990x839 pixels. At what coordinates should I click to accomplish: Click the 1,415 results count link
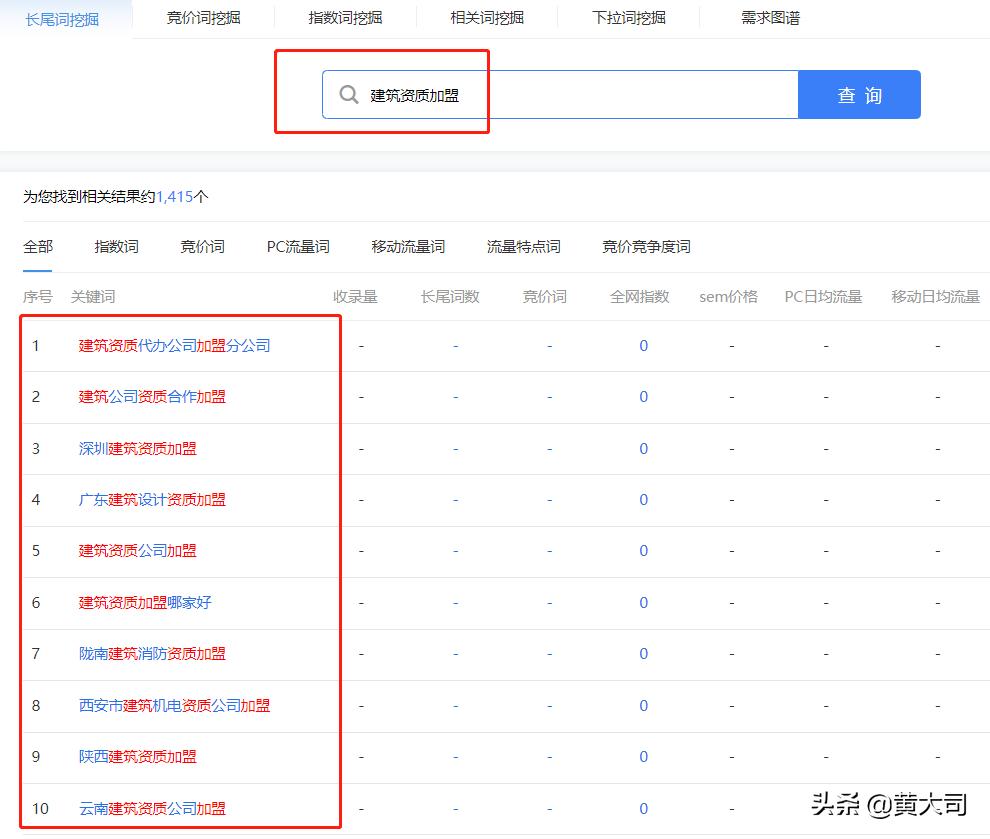point(173,197)
